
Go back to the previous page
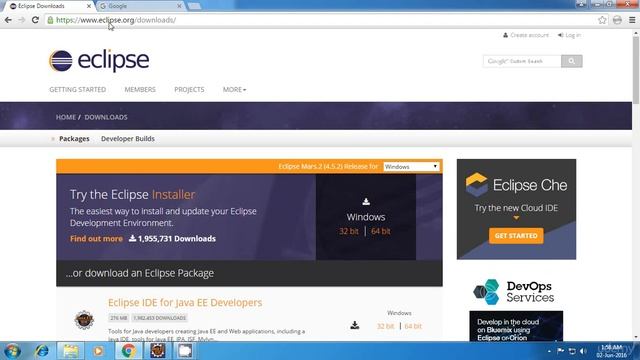(8, 20)
